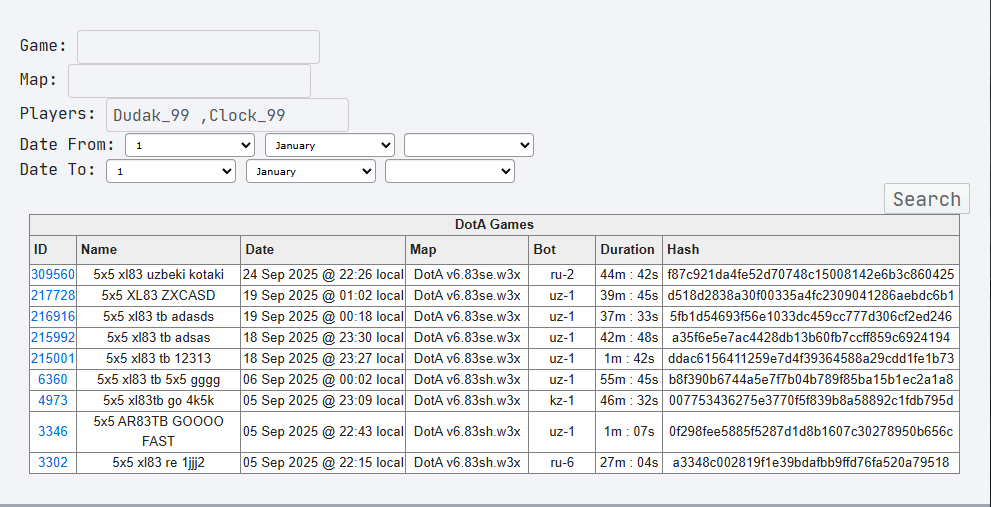Open game ID 3346
The image size is (991, 507).
53,431
